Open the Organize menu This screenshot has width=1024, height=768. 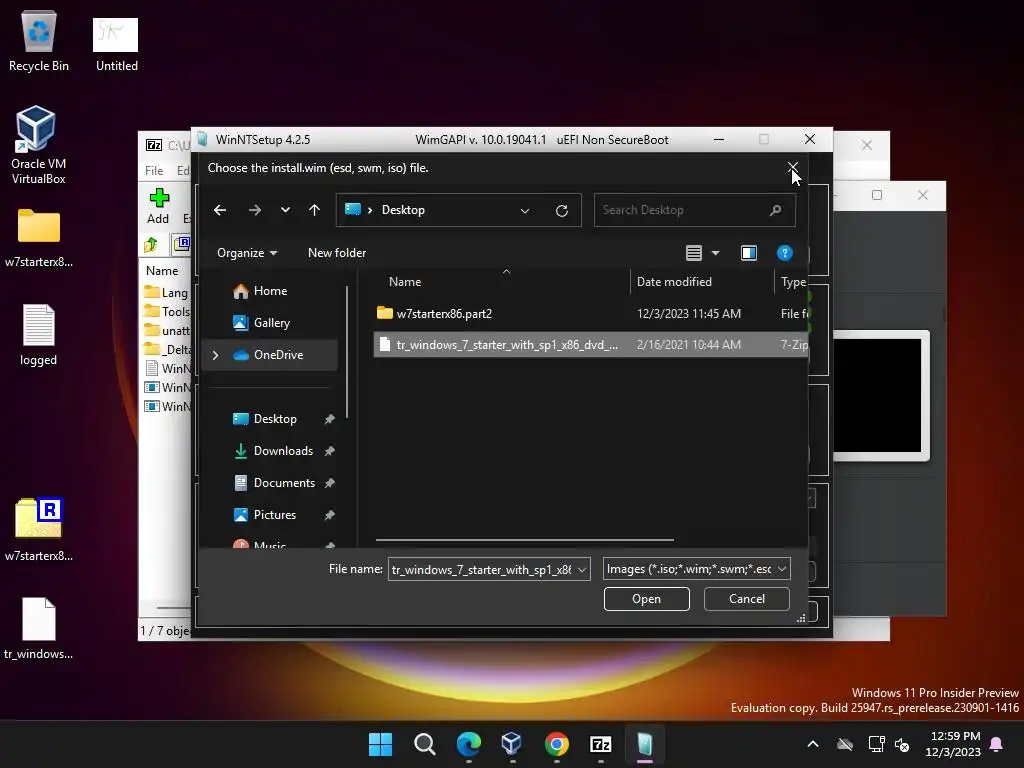247,253
